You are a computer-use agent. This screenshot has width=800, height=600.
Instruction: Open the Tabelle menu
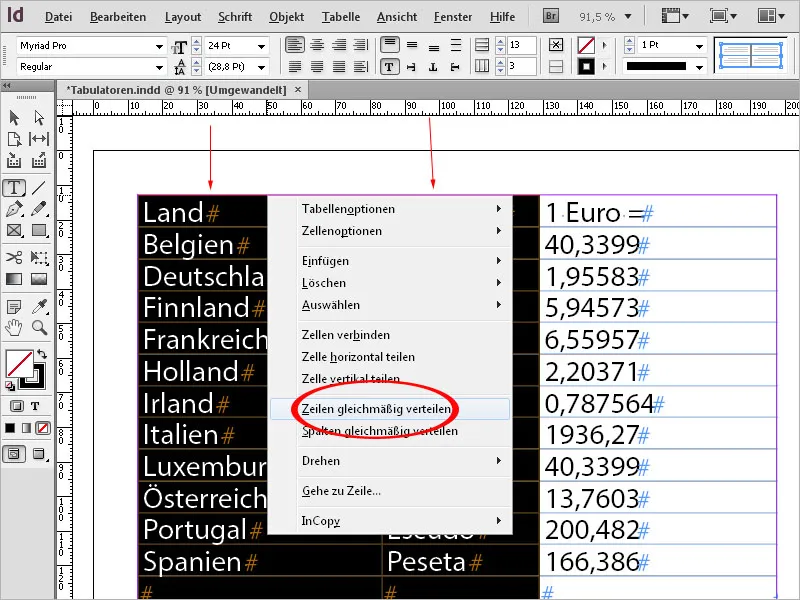coord(341,17)
